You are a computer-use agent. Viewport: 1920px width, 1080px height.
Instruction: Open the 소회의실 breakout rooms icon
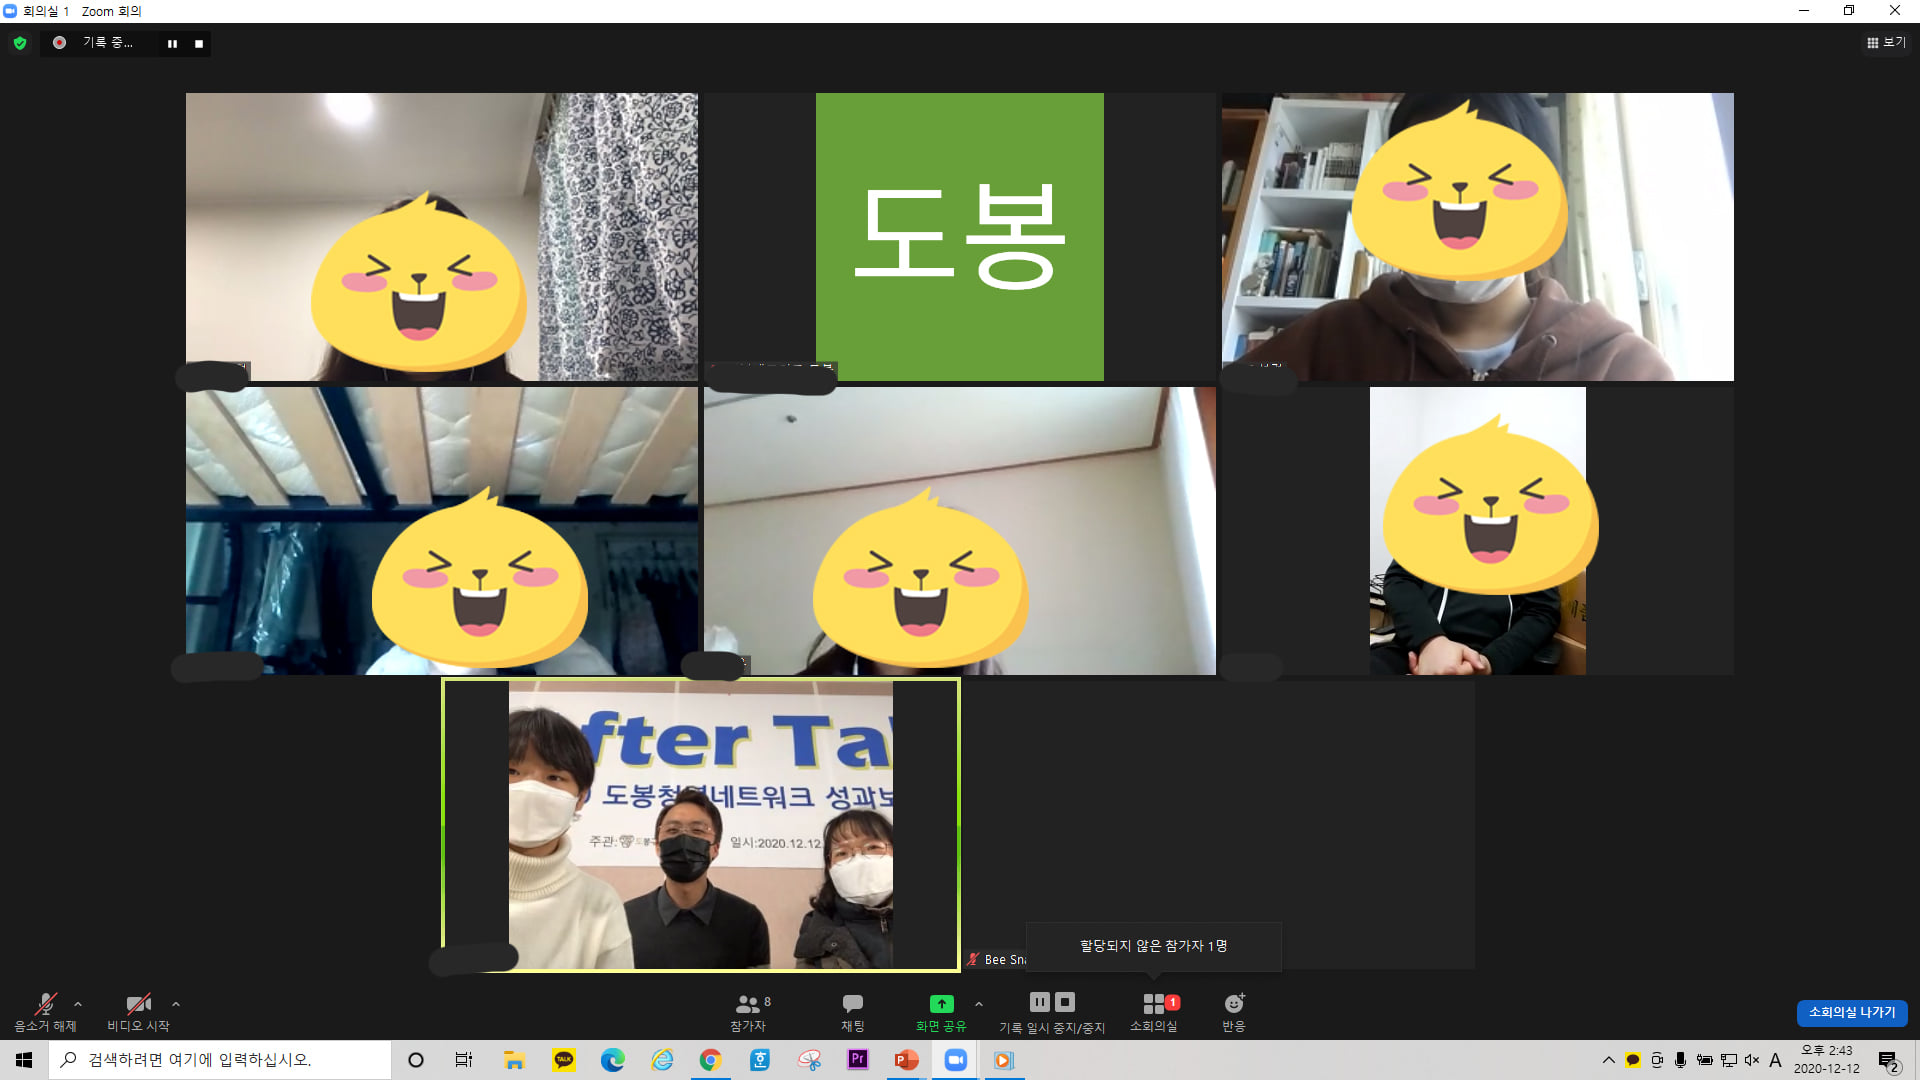pos(1154,1004)
